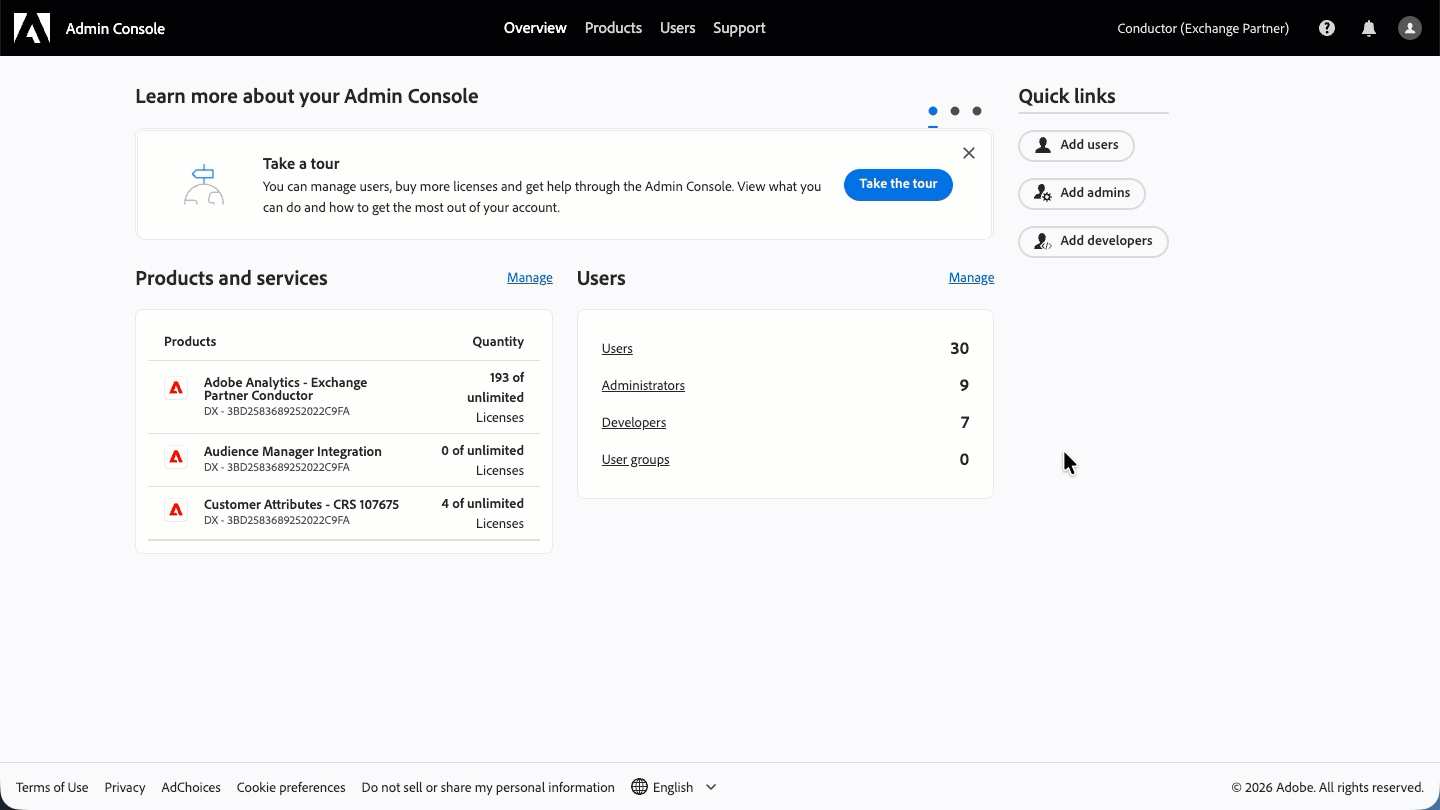Open Manage link for Users section
This screenshot has height=810, width=1440.
coord(971,278)
